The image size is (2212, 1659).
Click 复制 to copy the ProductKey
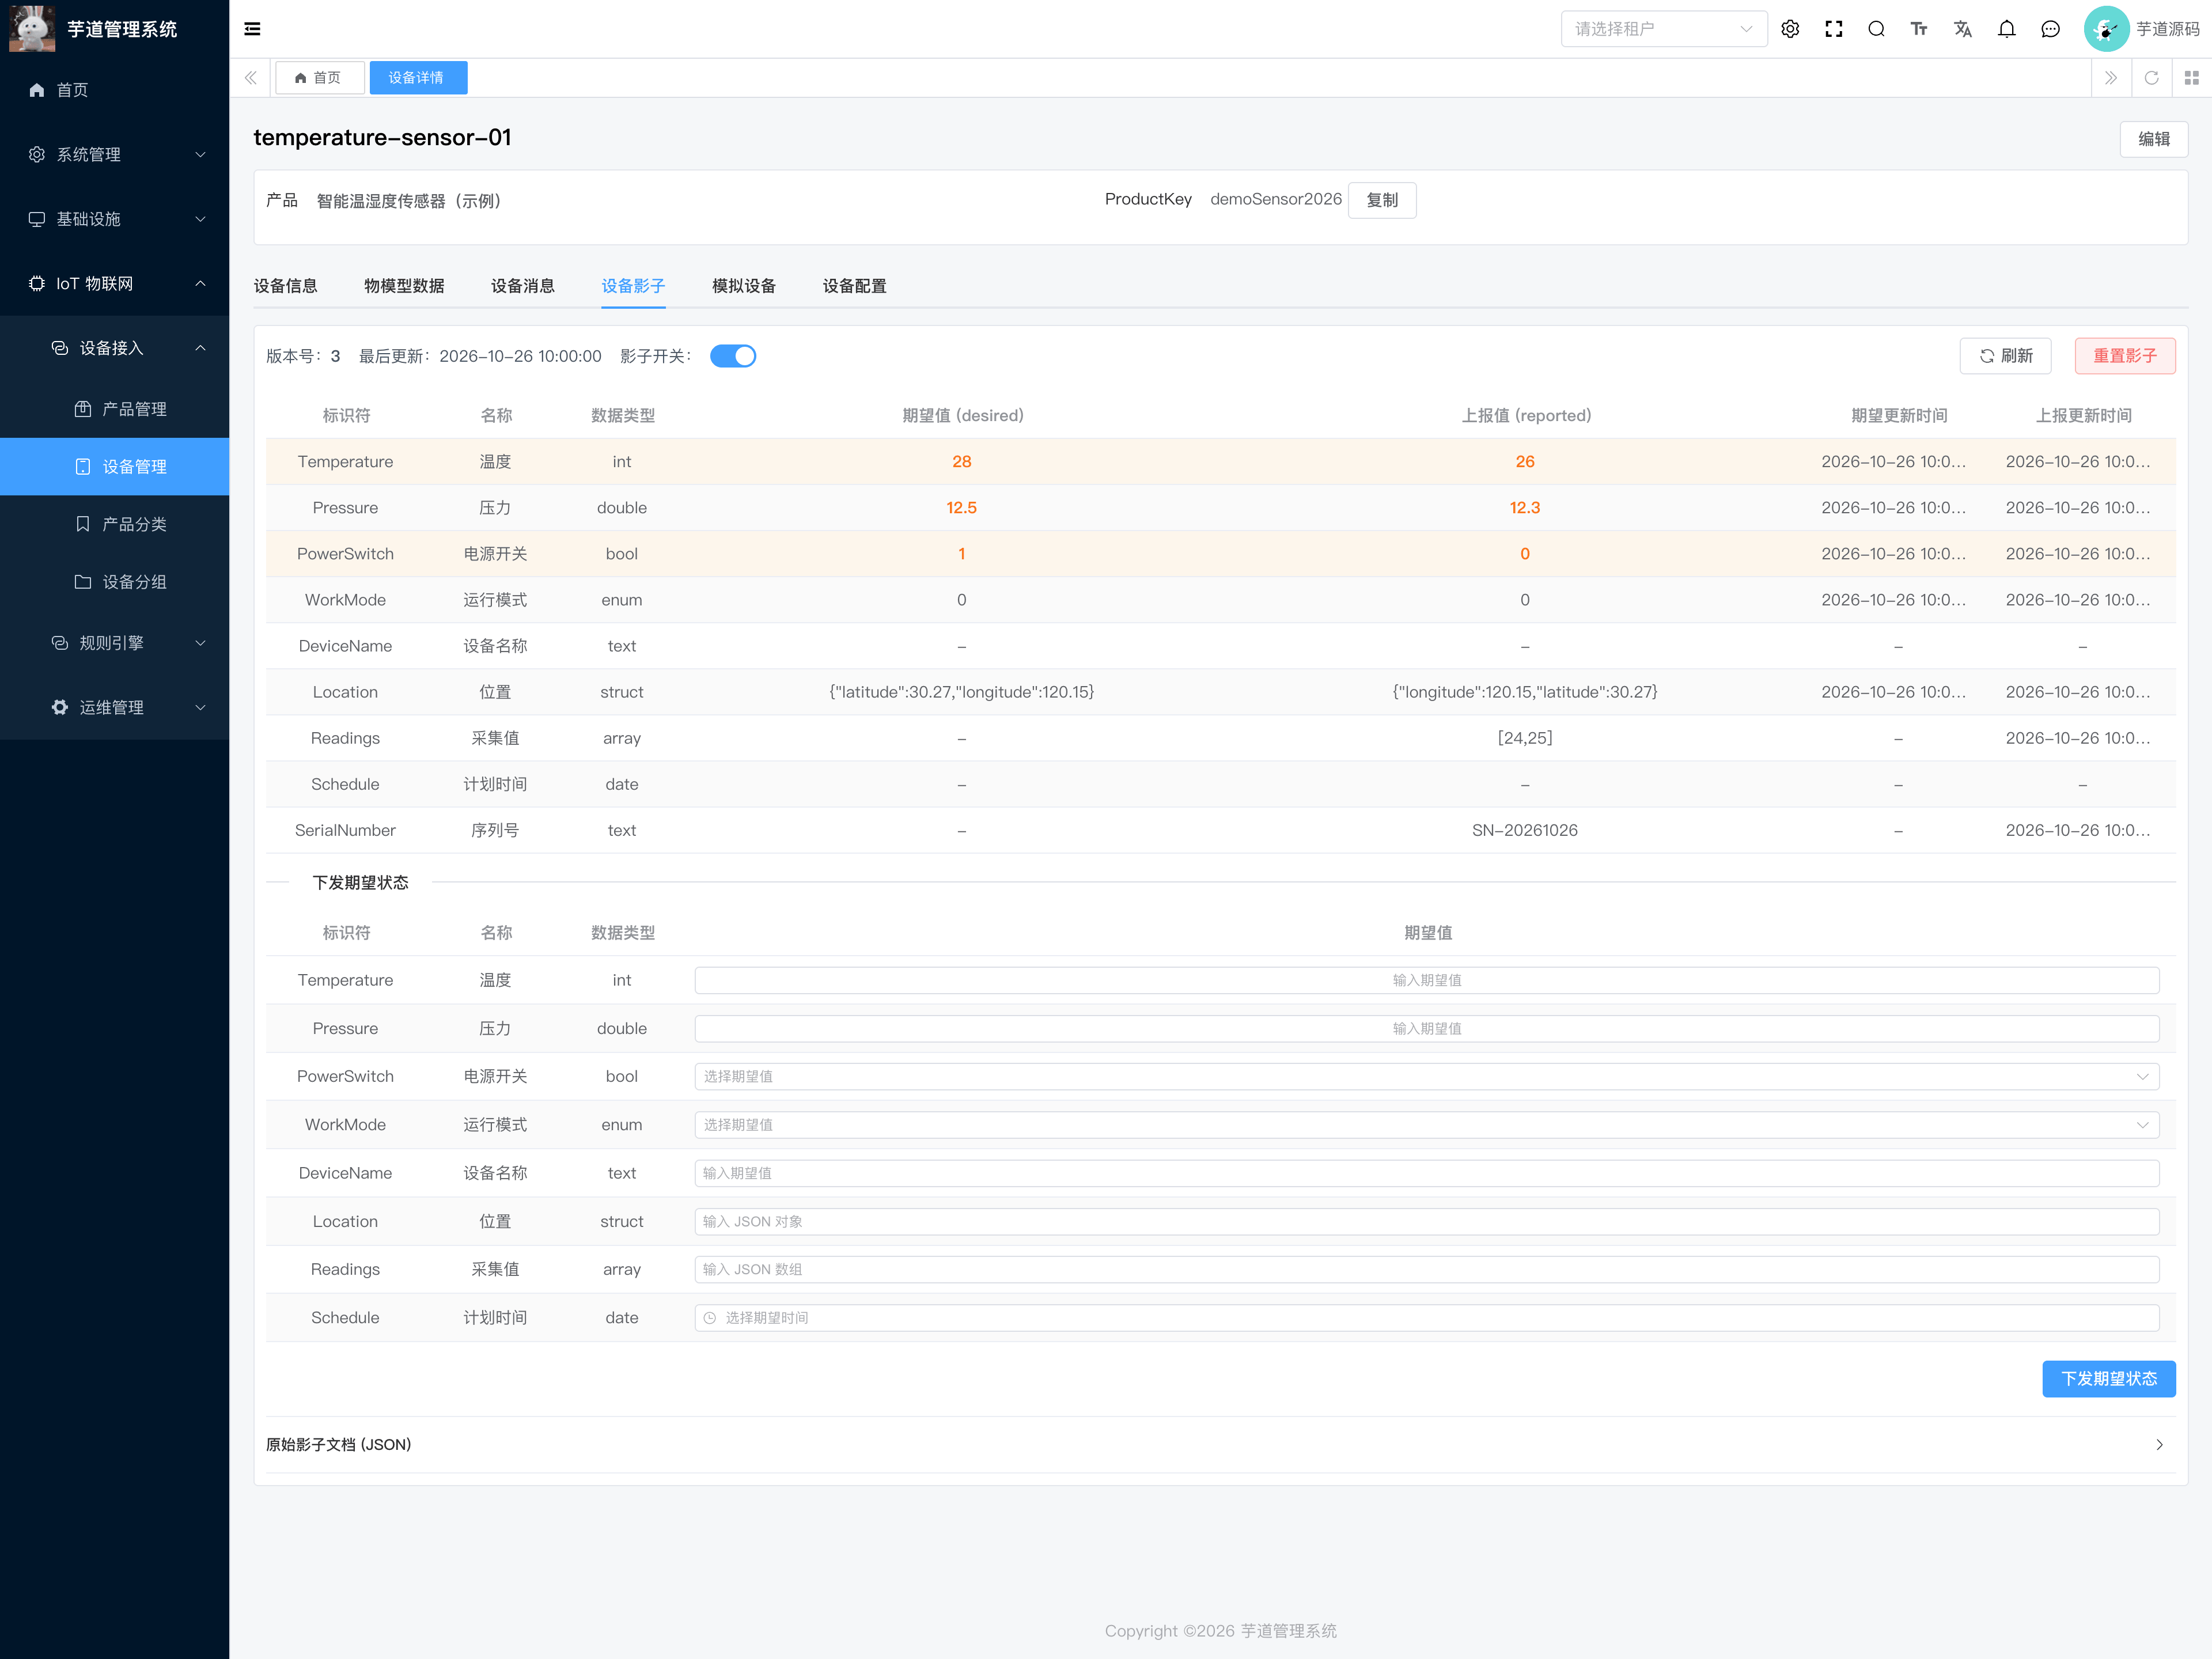1381,200
